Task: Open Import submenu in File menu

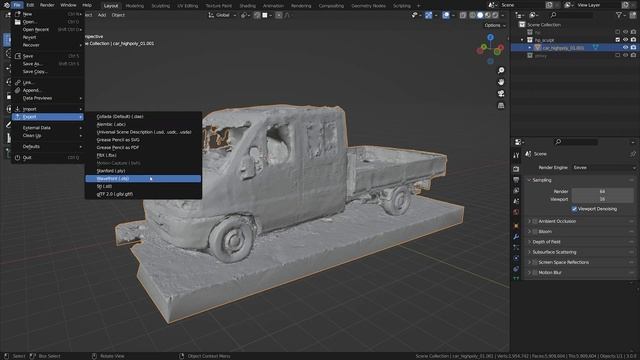Action: (48, 109)
